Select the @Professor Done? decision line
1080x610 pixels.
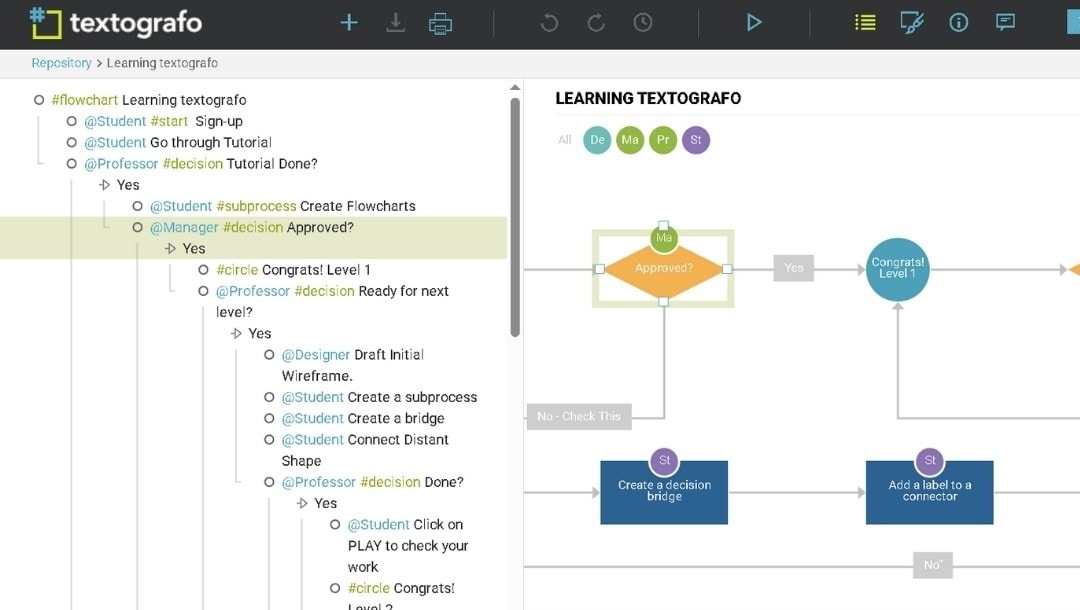tap(372, 482)
